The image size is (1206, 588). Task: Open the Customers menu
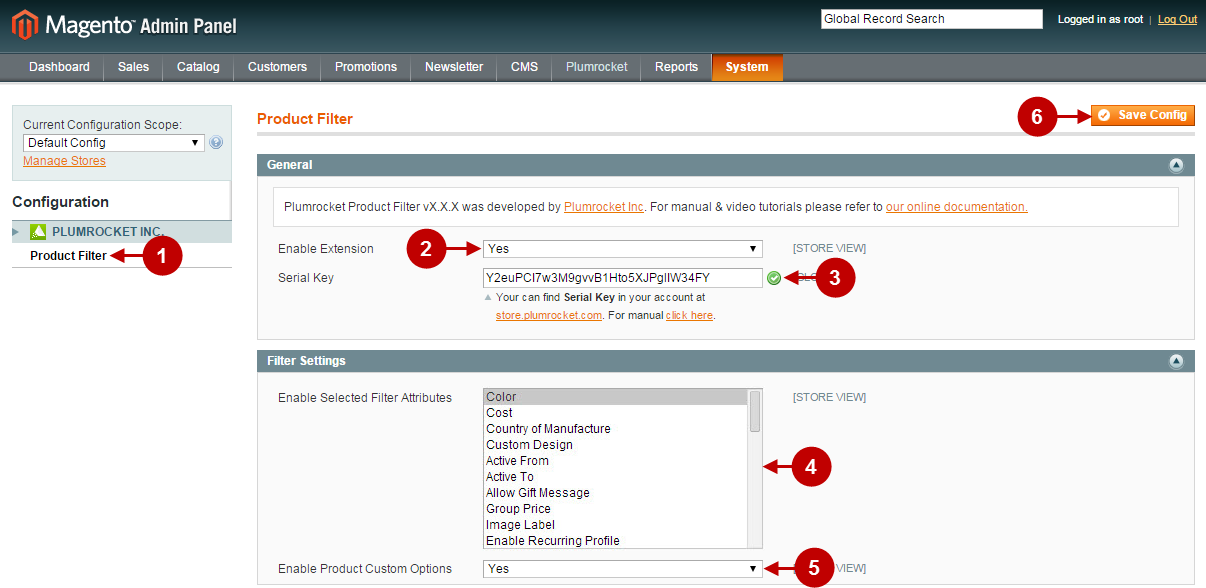pyautogui.click(x=277, y=67)
